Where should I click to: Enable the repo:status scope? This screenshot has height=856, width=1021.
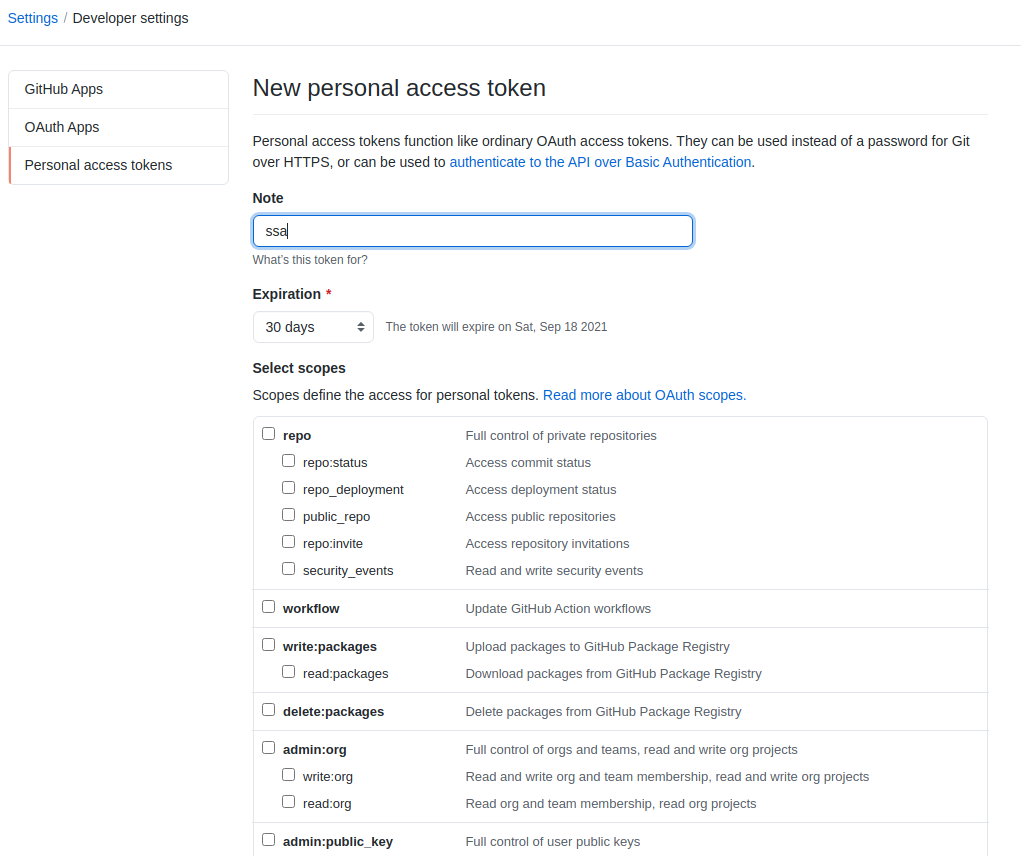click(288, 461)
